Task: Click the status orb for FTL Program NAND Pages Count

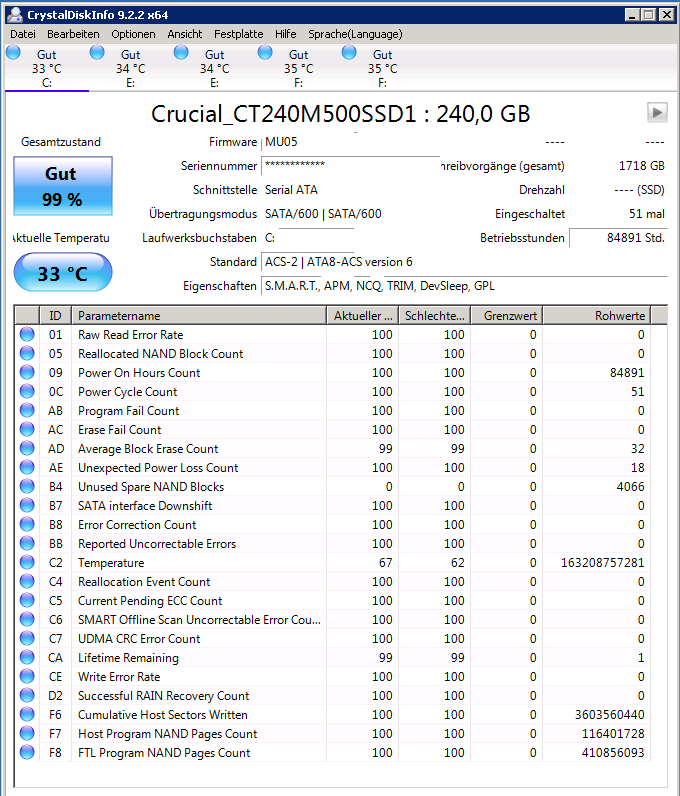Action: point(27,752)
